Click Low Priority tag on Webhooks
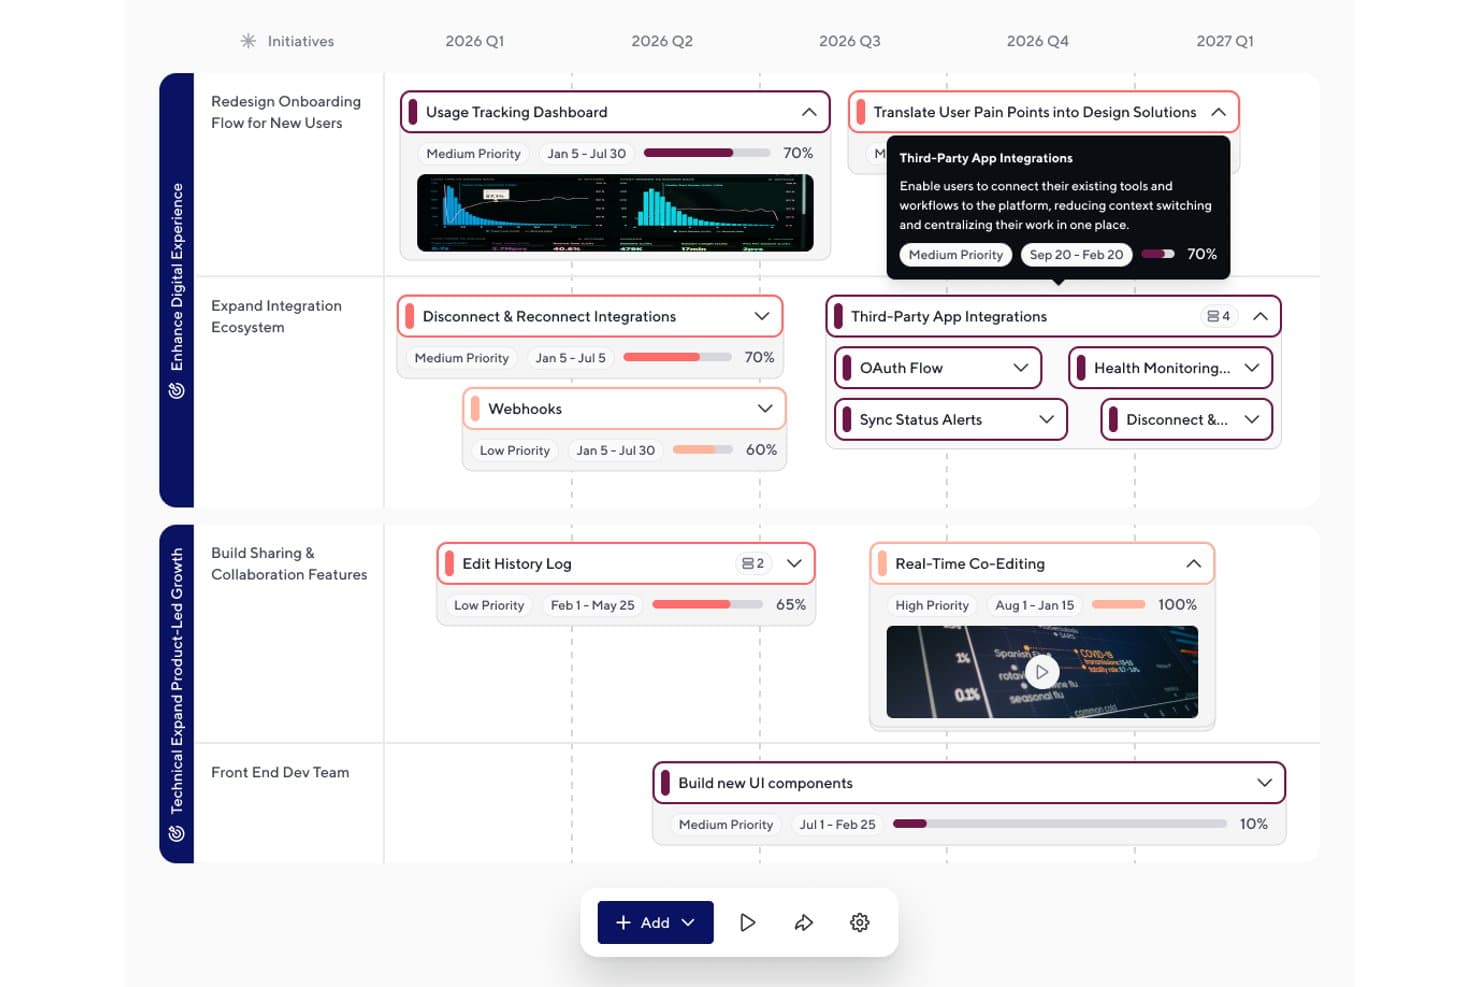This screenshot has height=987, width=1480. tap(515, 450)
